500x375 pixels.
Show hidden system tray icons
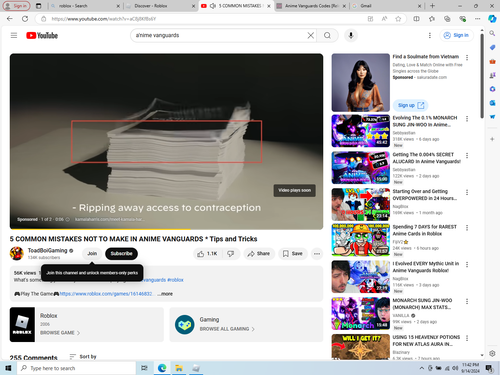tap(422, 368)
